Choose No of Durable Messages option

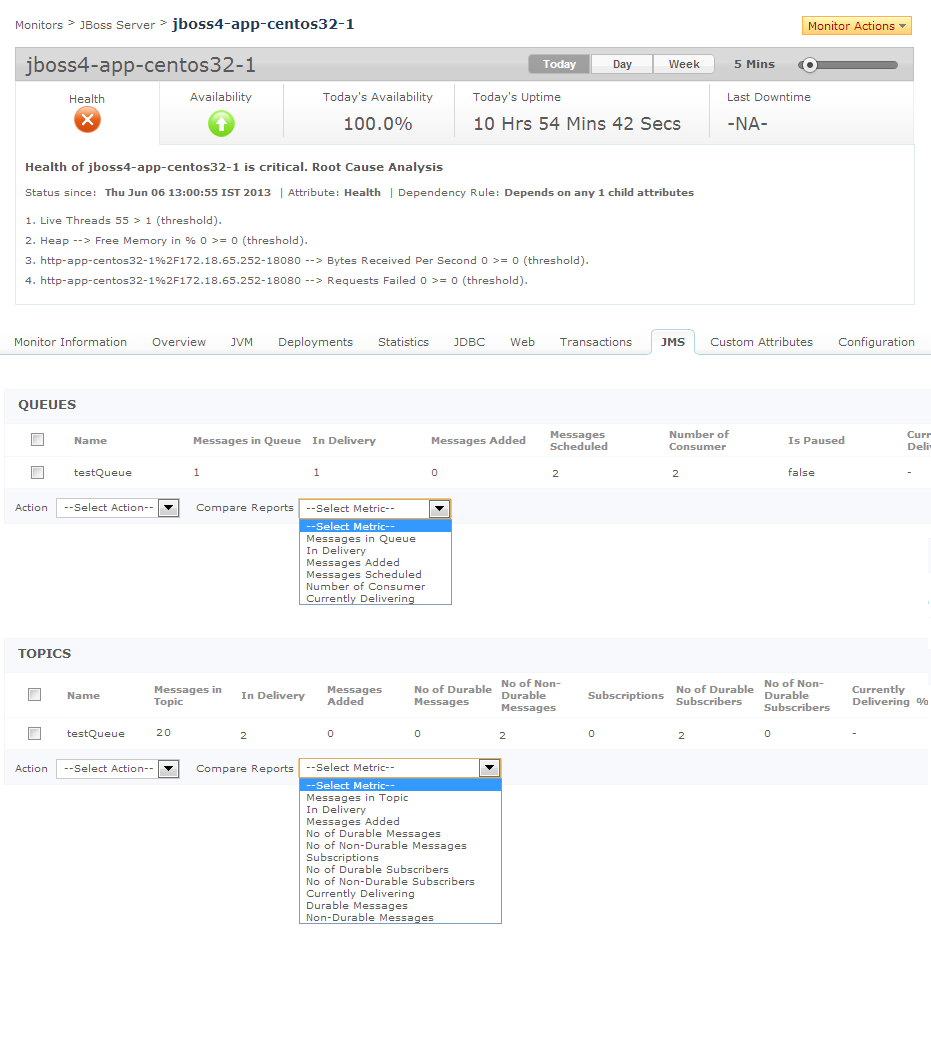pos(400,834)
